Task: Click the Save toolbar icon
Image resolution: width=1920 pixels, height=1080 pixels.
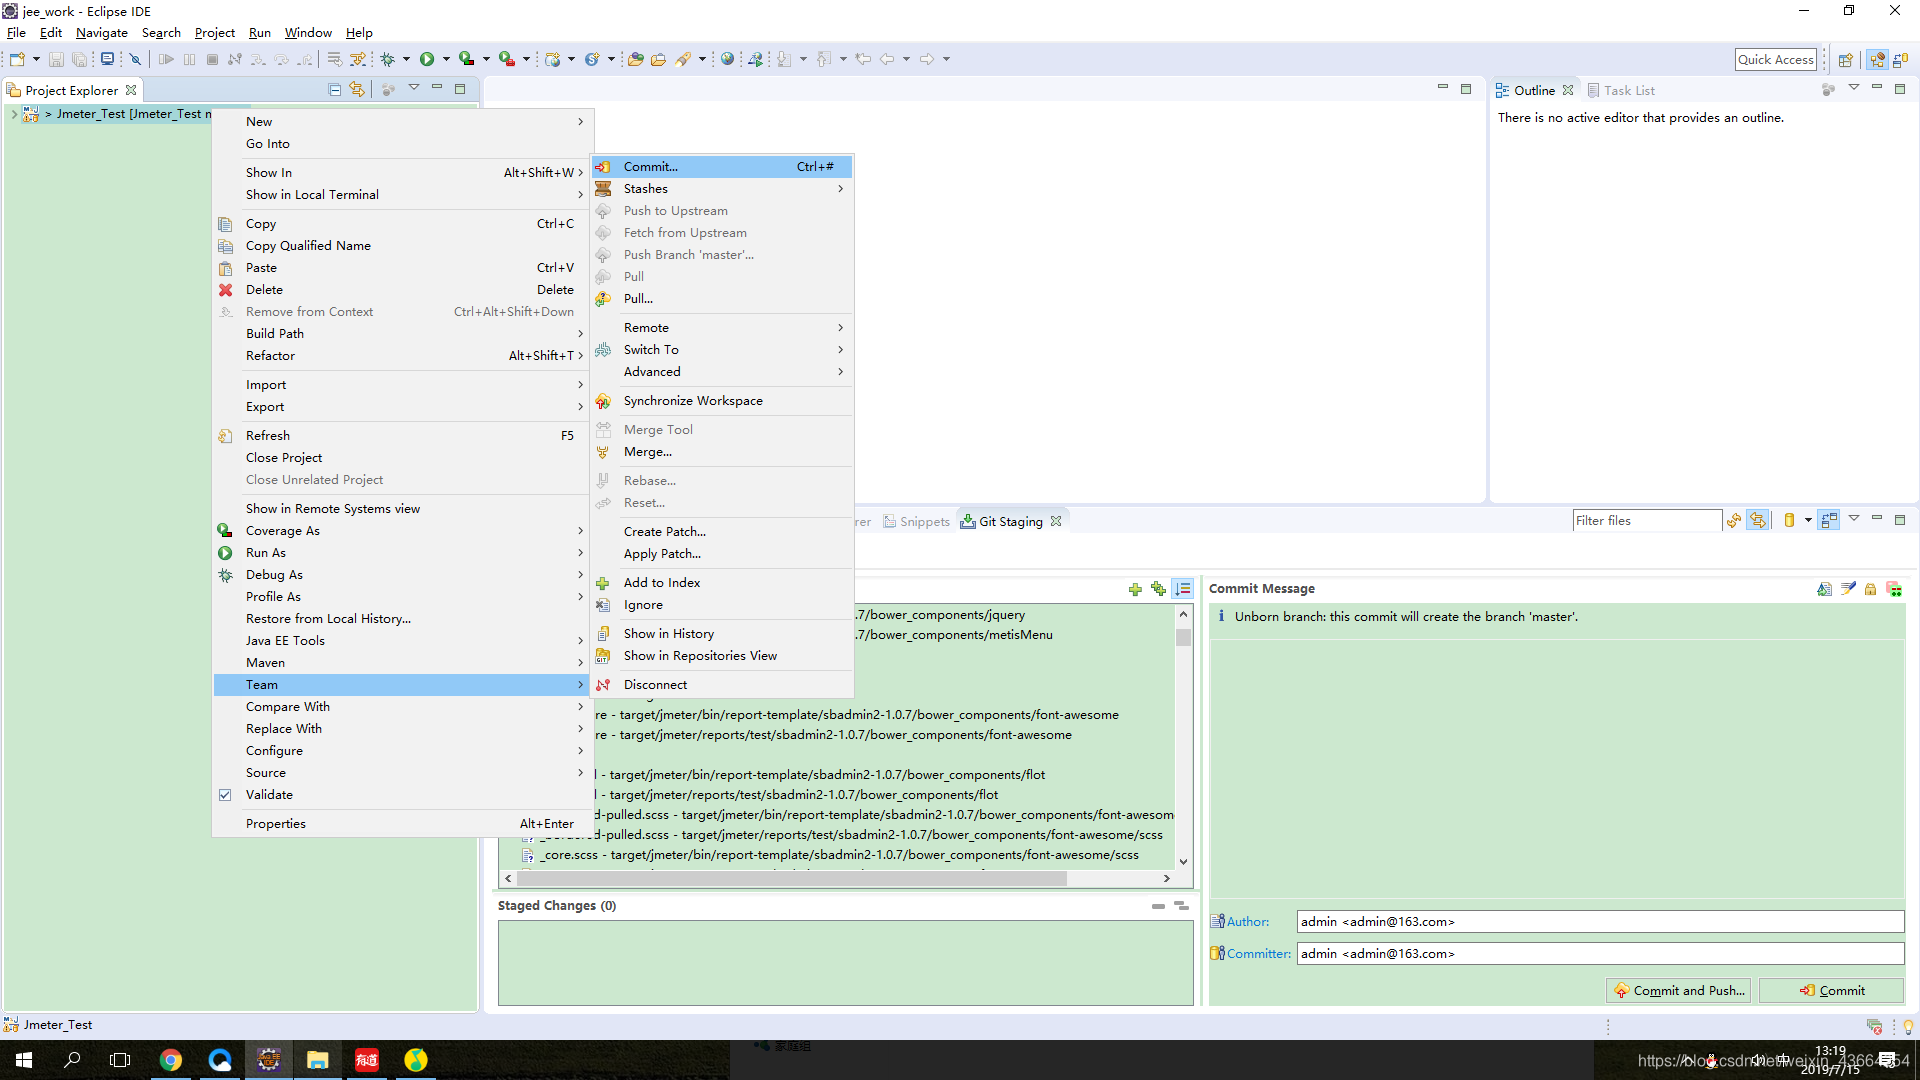Action: (56, 59)
